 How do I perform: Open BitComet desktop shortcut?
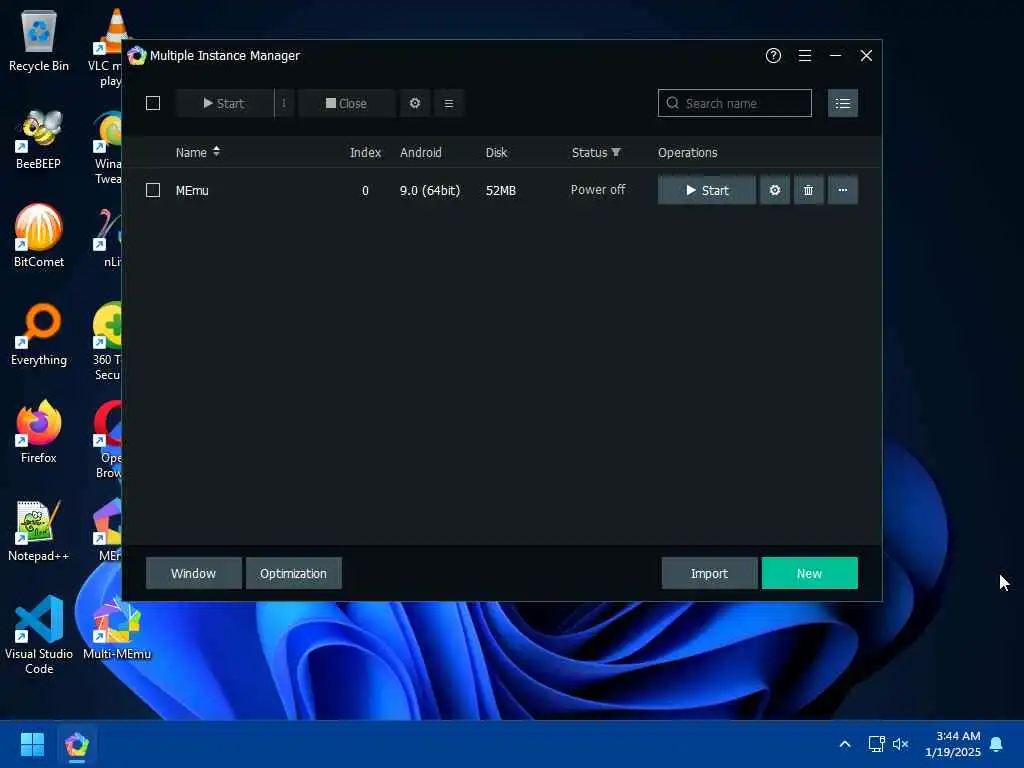click(x=39, y=236)
